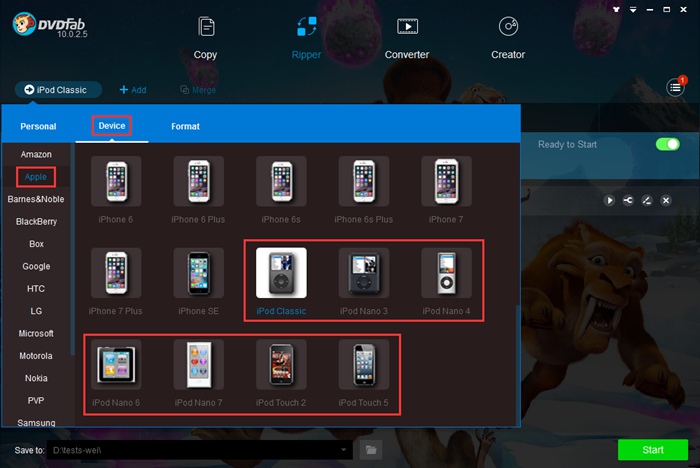Choose the iPhone 6s profile
This screenshot has width=700, height=468.
pos(281,191)
